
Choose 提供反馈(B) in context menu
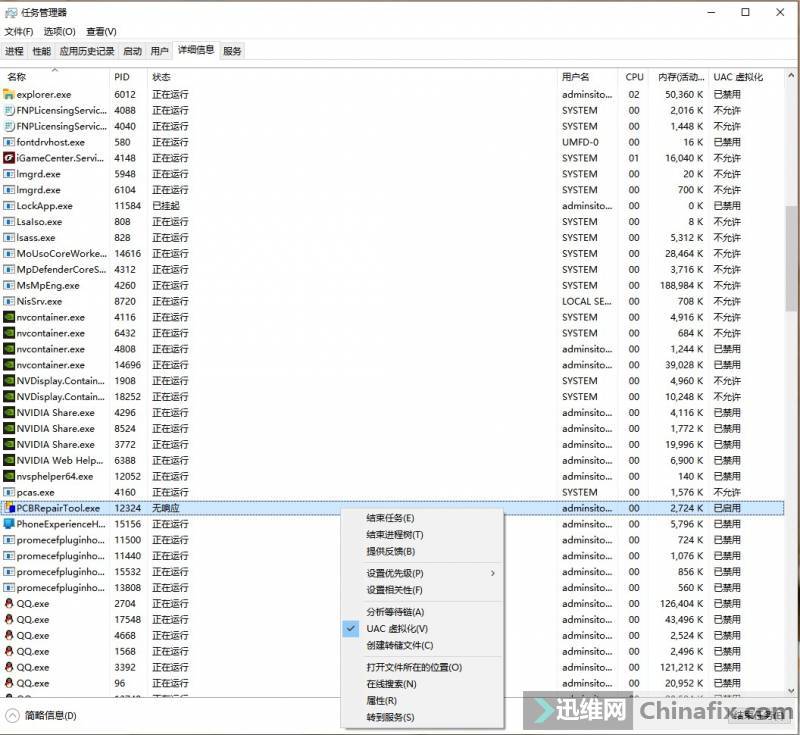pos(422,551)
